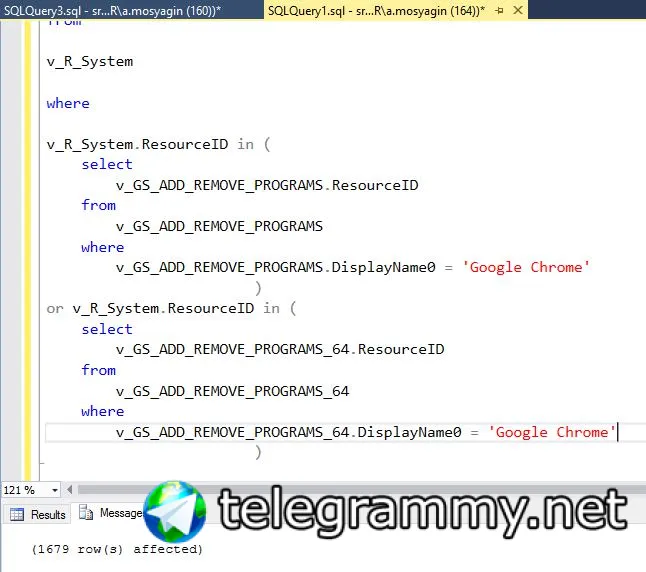Click the horizontal scrollbar track
Image resolution: width=646 pixels, height=572 pixels.
point(362,490)
